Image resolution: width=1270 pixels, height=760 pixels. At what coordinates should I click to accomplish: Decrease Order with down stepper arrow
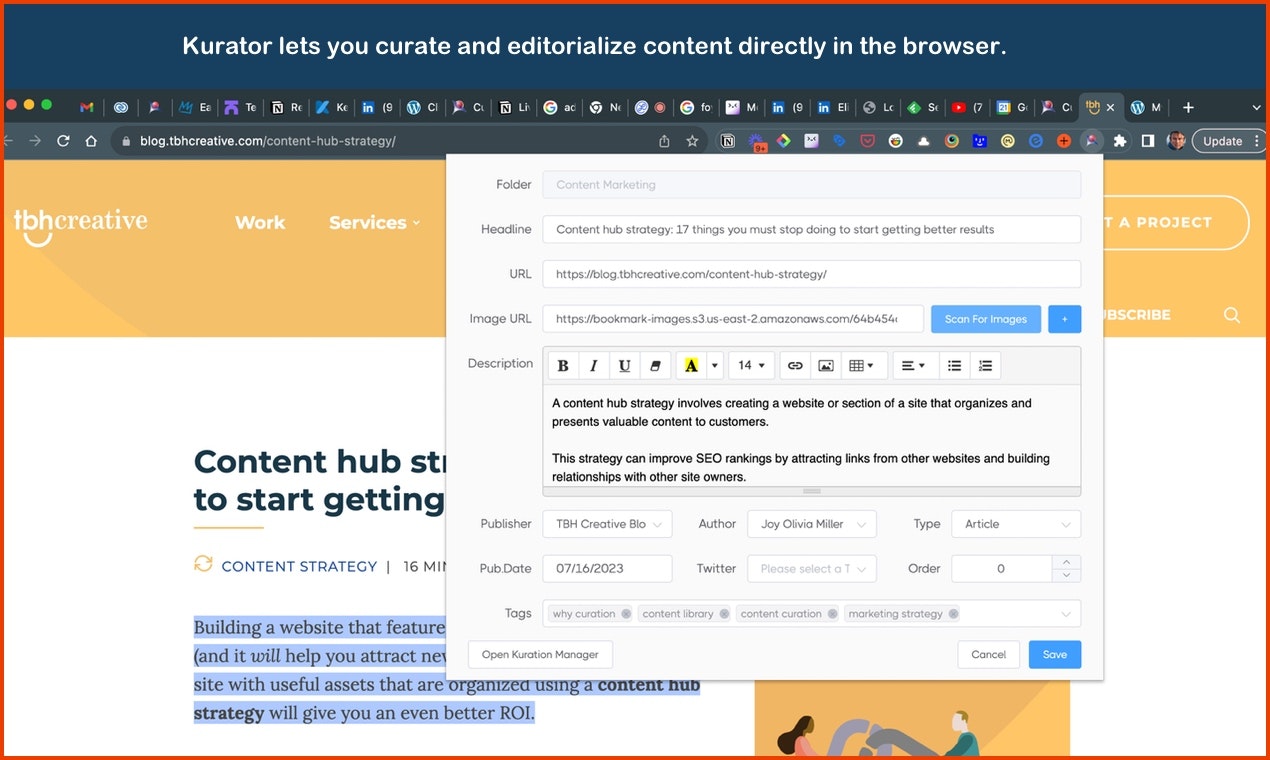point(1066,576)
